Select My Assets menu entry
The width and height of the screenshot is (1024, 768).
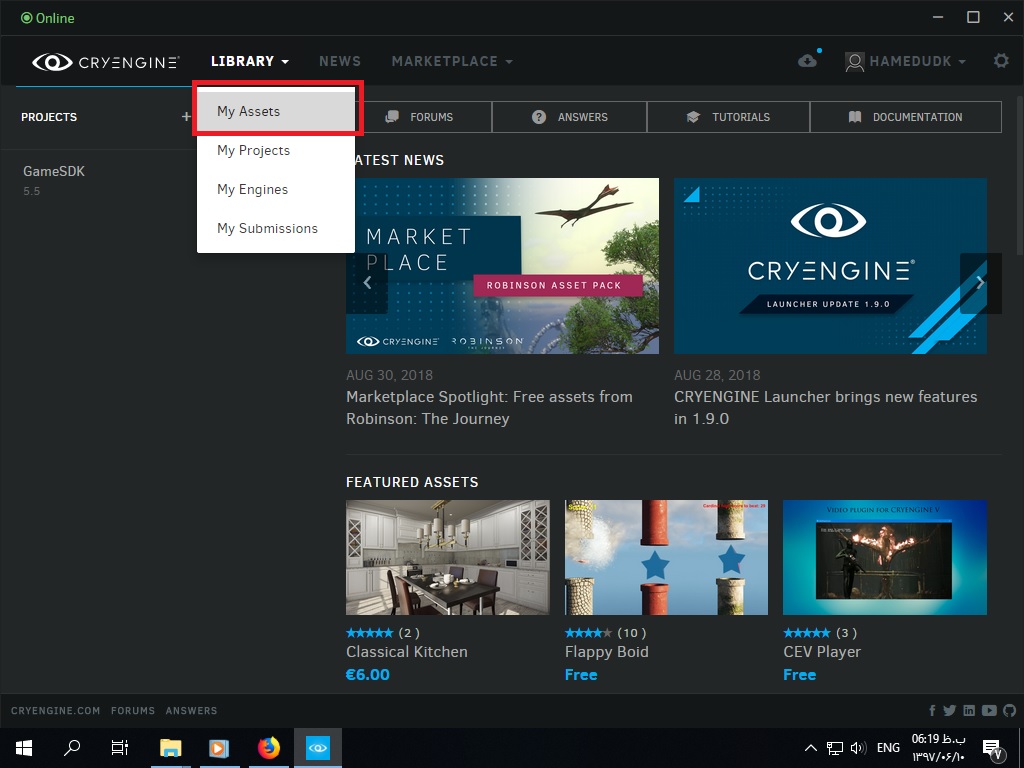pyautogui.click(x=276, y=112)
